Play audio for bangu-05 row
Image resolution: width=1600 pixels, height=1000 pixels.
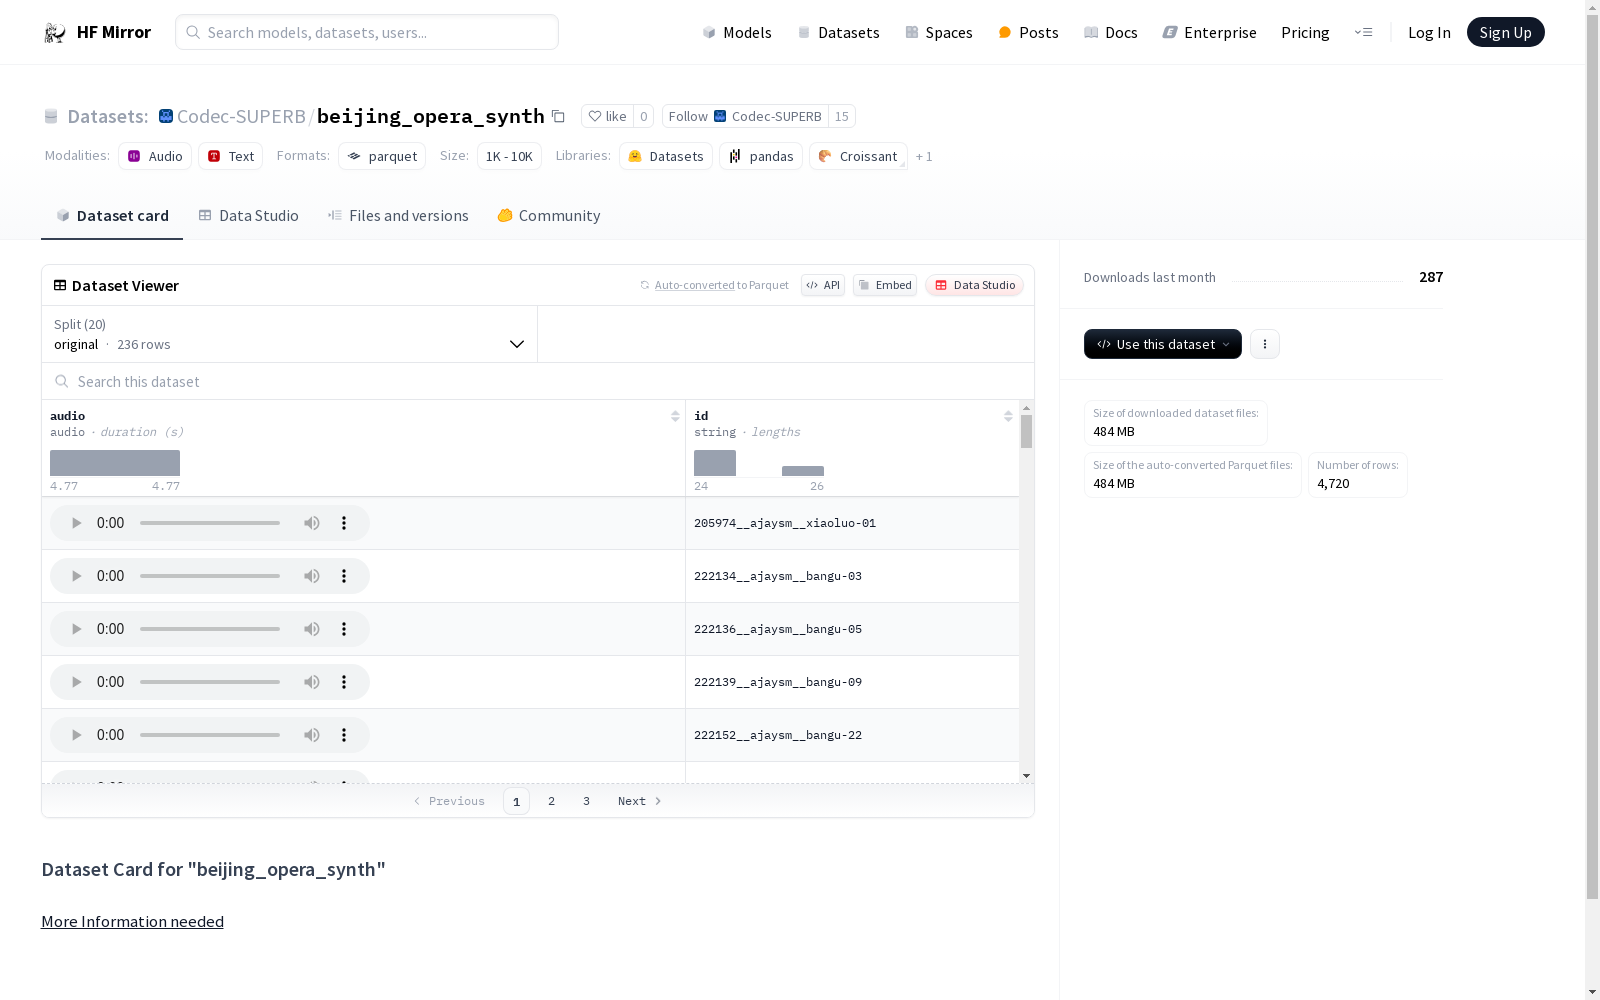pyautogui.click(x=76, y=629)
